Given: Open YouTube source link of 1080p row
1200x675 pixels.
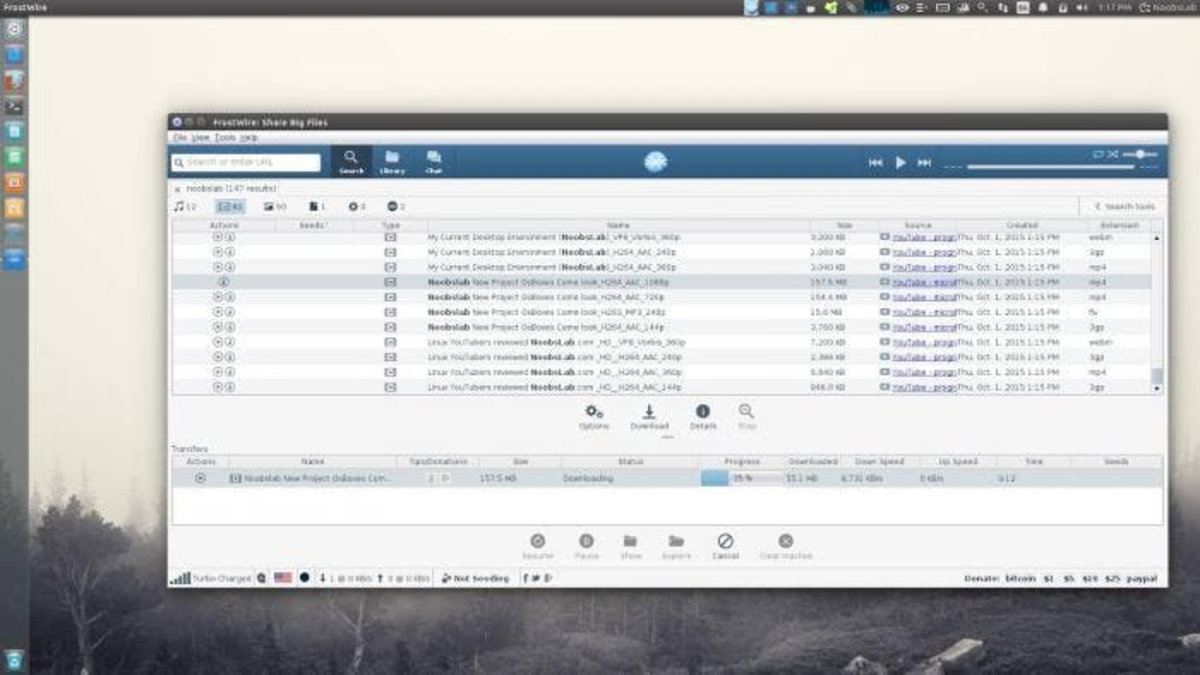Looking at the screenshot, I should [x=923, y=282].
